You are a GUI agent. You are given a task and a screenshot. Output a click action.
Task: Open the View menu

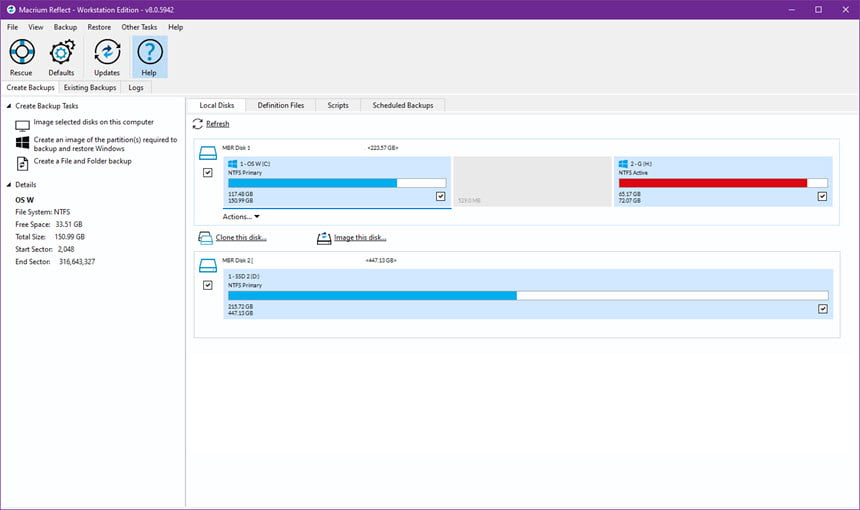tap(36, 27)
